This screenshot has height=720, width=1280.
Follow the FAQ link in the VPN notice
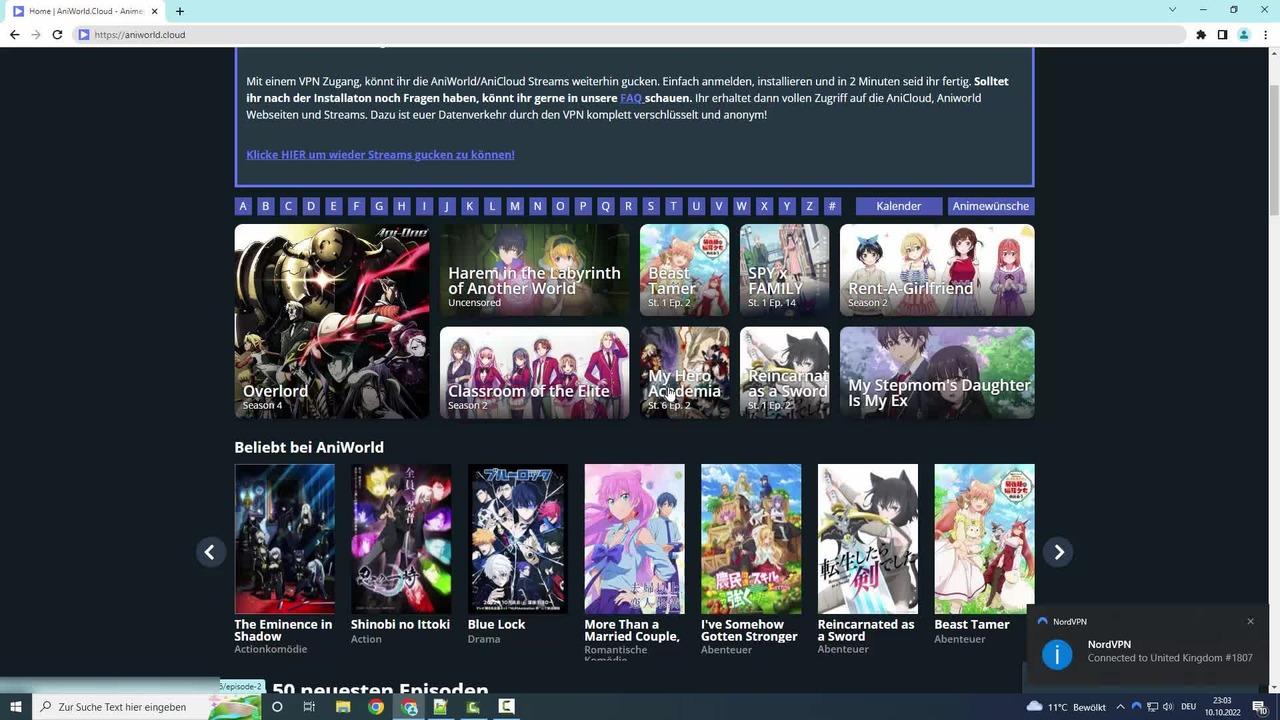coord(631,98)
